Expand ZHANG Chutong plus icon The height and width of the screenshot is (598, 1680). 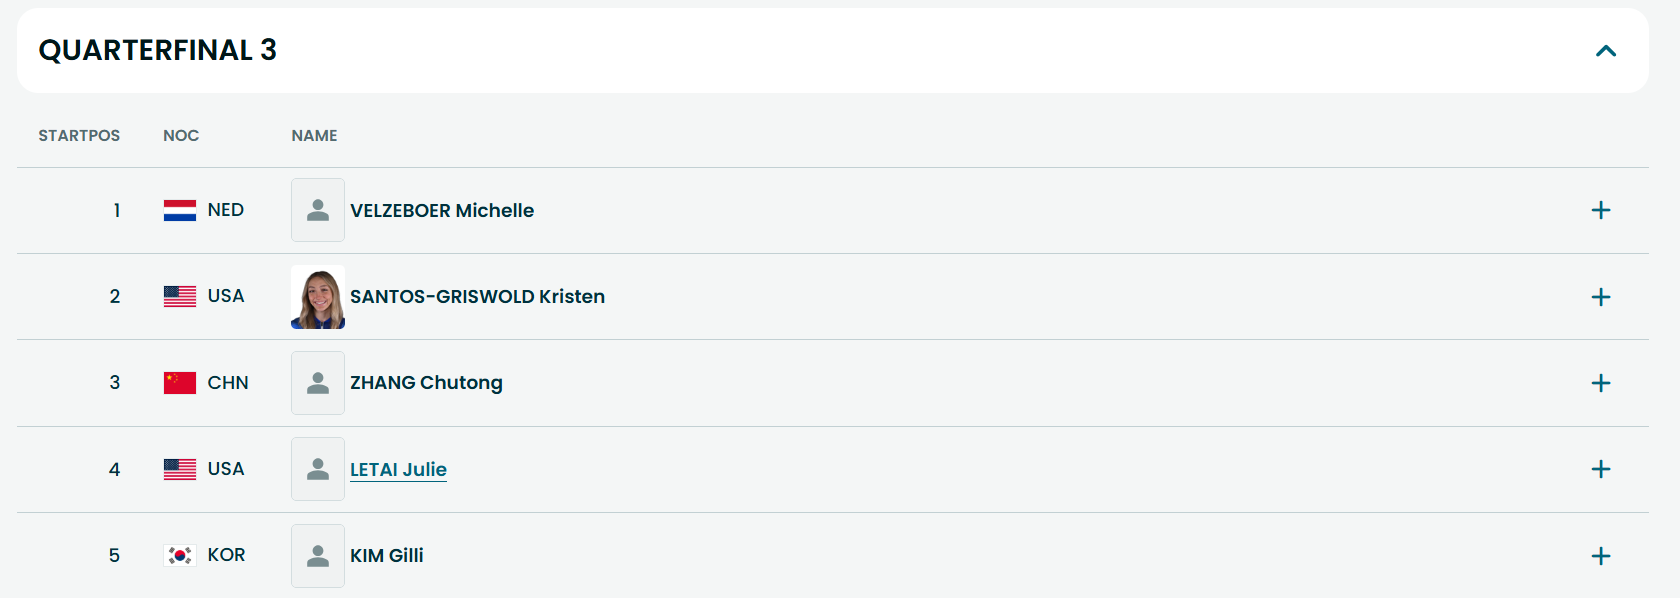(x=1600, y=383)
